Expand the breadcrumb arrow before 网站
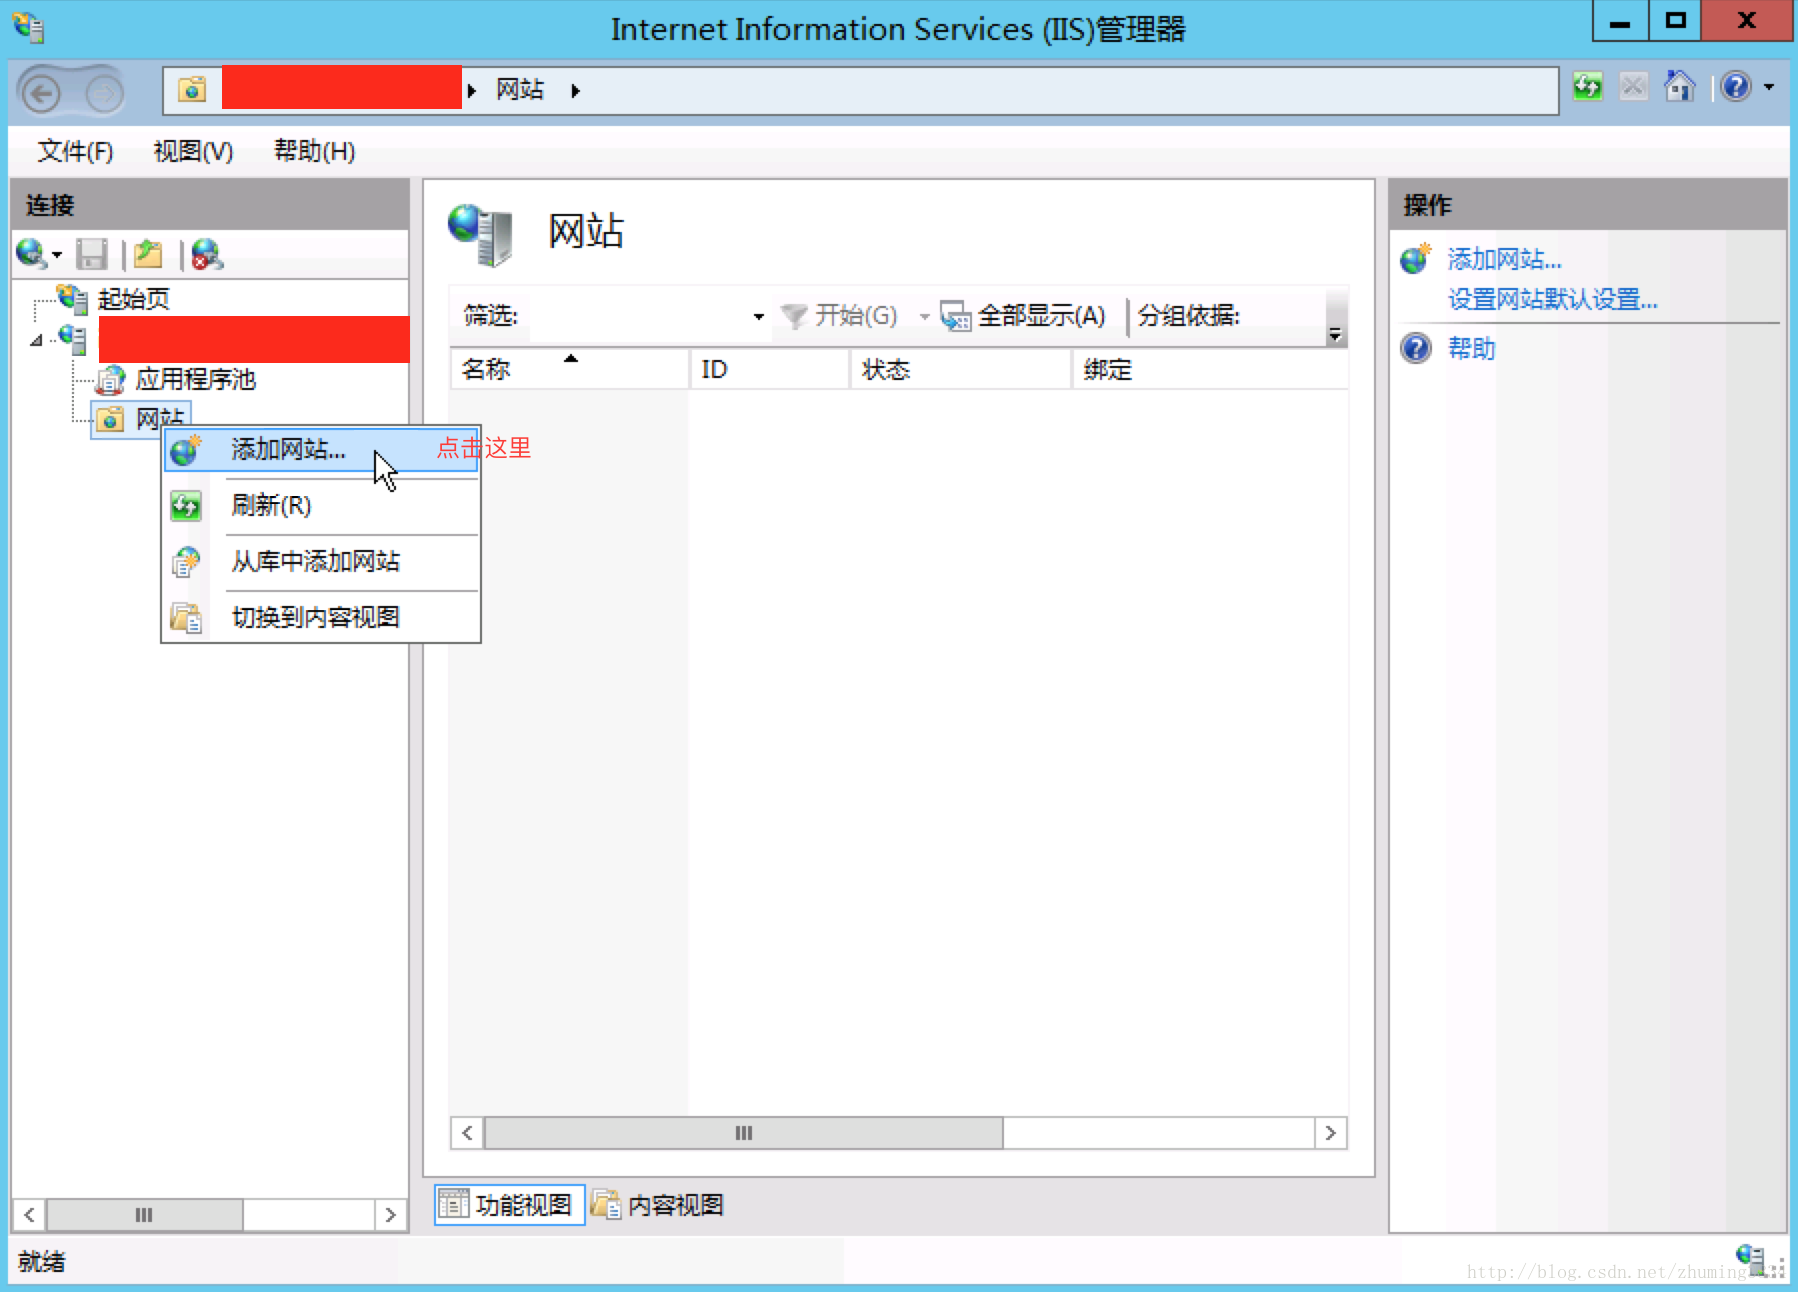1798x1292 pixels. pyautogui.click(x=471, y=91)
